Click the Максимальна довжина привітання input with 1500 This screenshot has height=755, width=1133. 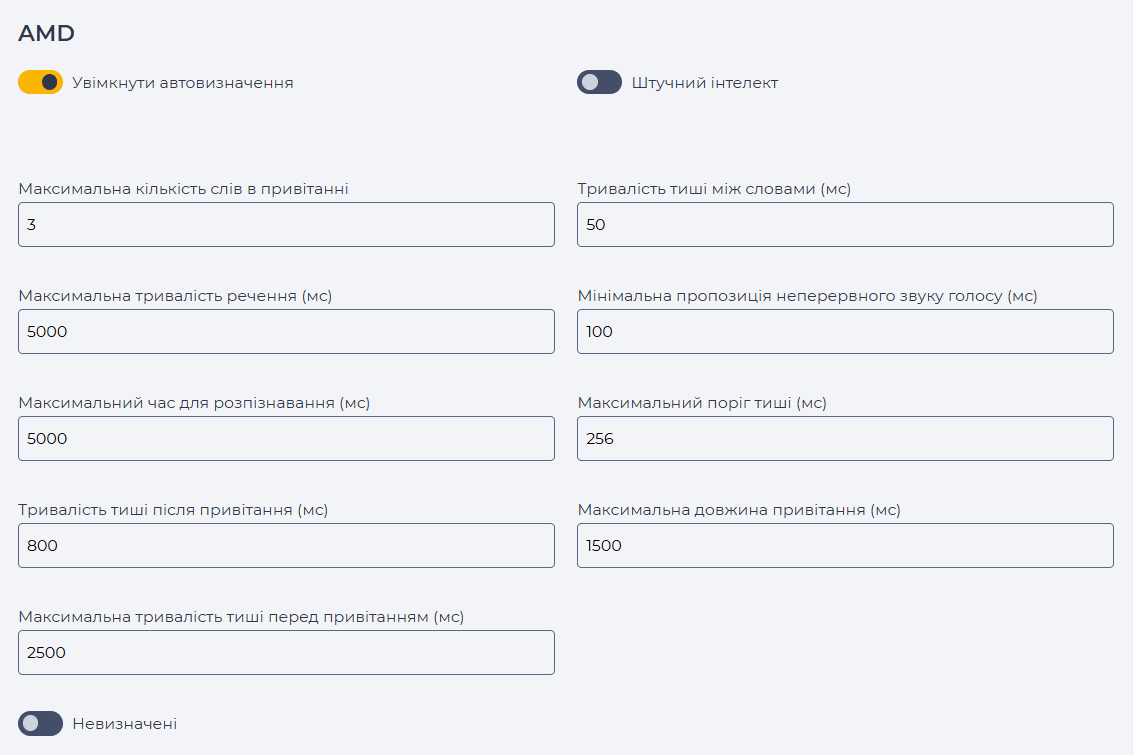point(845,545)
